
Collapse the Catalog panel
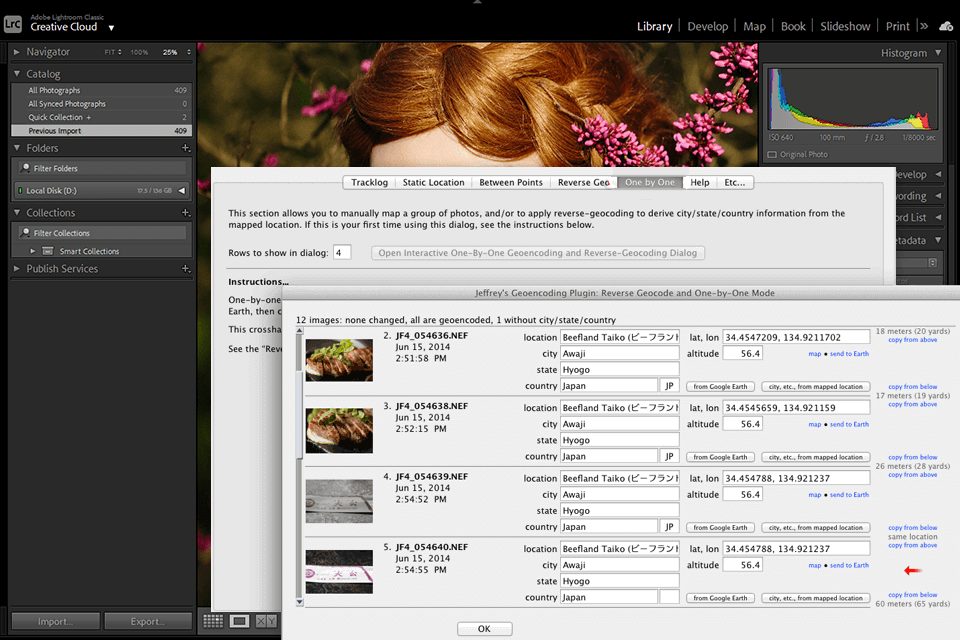pos(17,73)
